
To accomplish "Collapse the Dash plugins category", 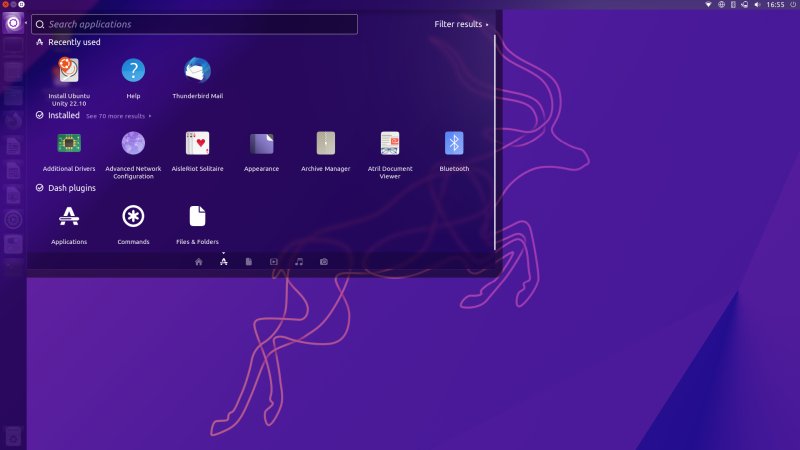I will point(66,188).
